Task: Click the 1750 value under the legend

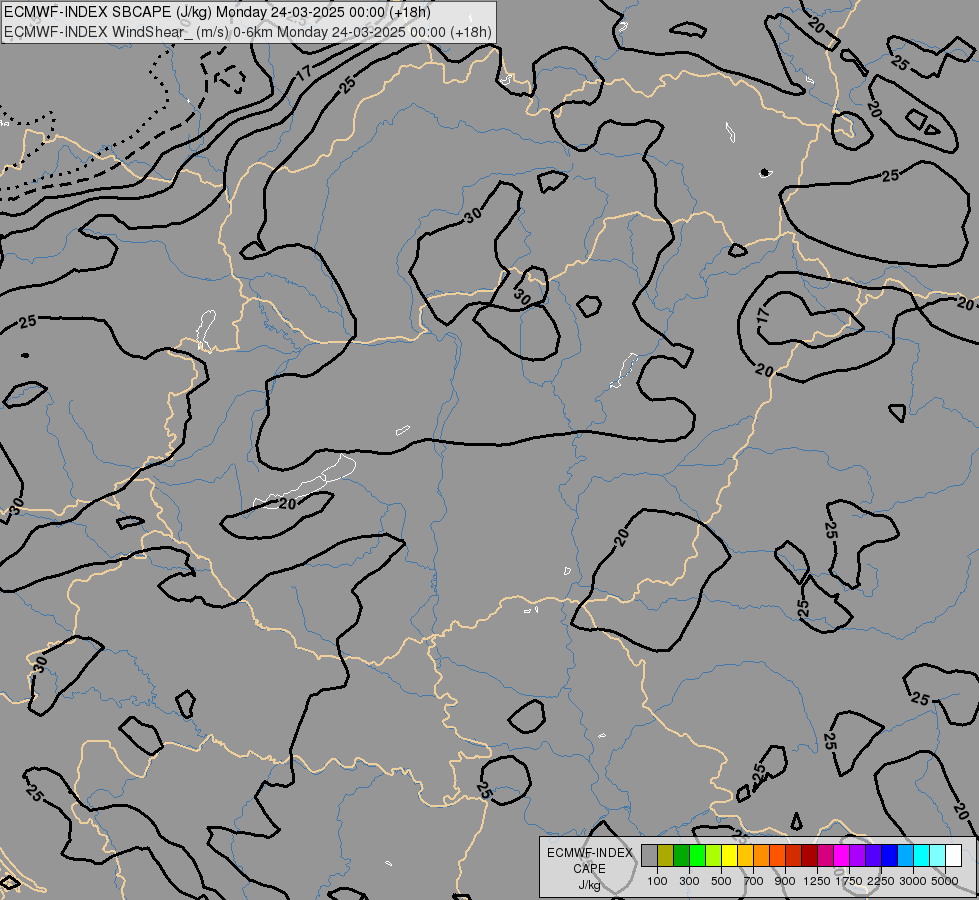Action: click(849, 881)
